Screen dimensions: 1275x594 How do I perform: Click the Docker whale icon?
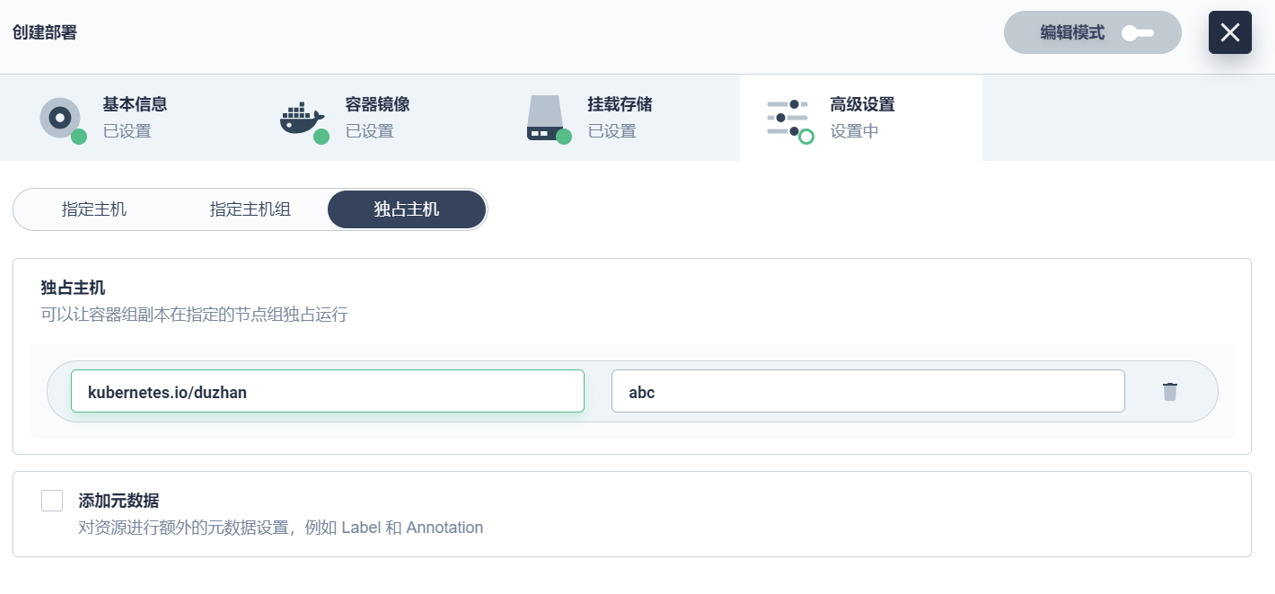click(302, 117)
